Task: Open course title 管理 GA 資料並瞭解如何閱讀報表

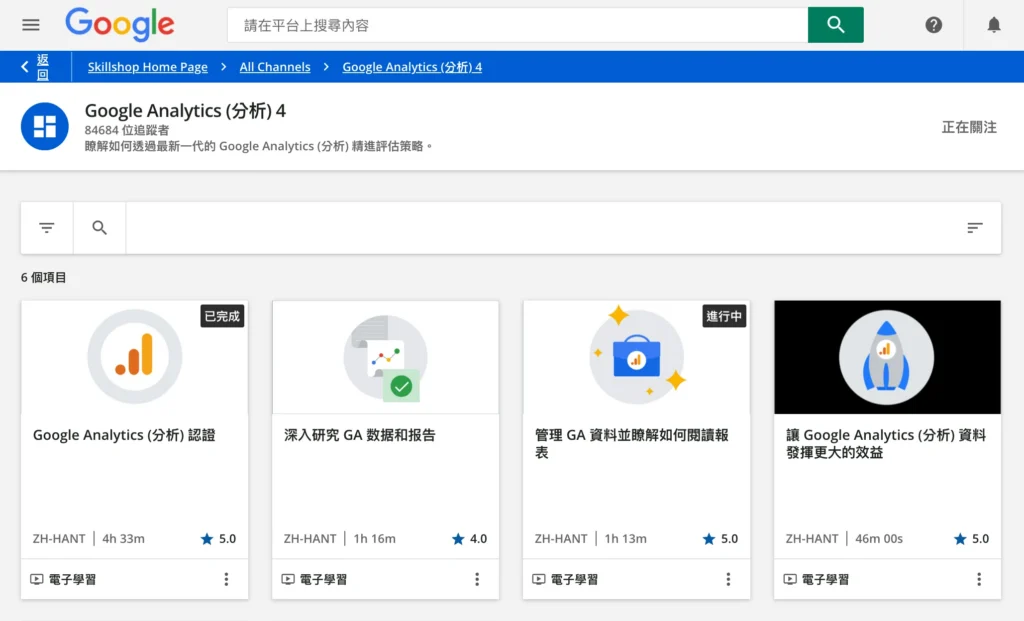Action: [x=632, y=443]
